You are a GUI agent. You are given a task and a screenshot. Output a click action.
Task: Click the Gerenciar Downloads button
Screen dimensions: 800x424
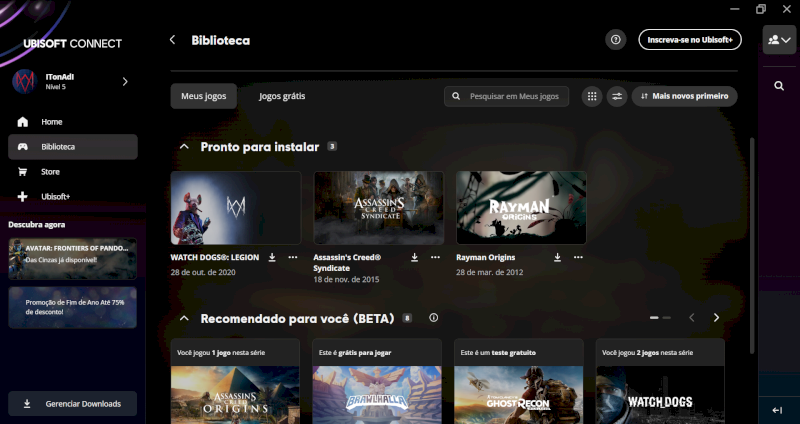click(x=73, y=404)
